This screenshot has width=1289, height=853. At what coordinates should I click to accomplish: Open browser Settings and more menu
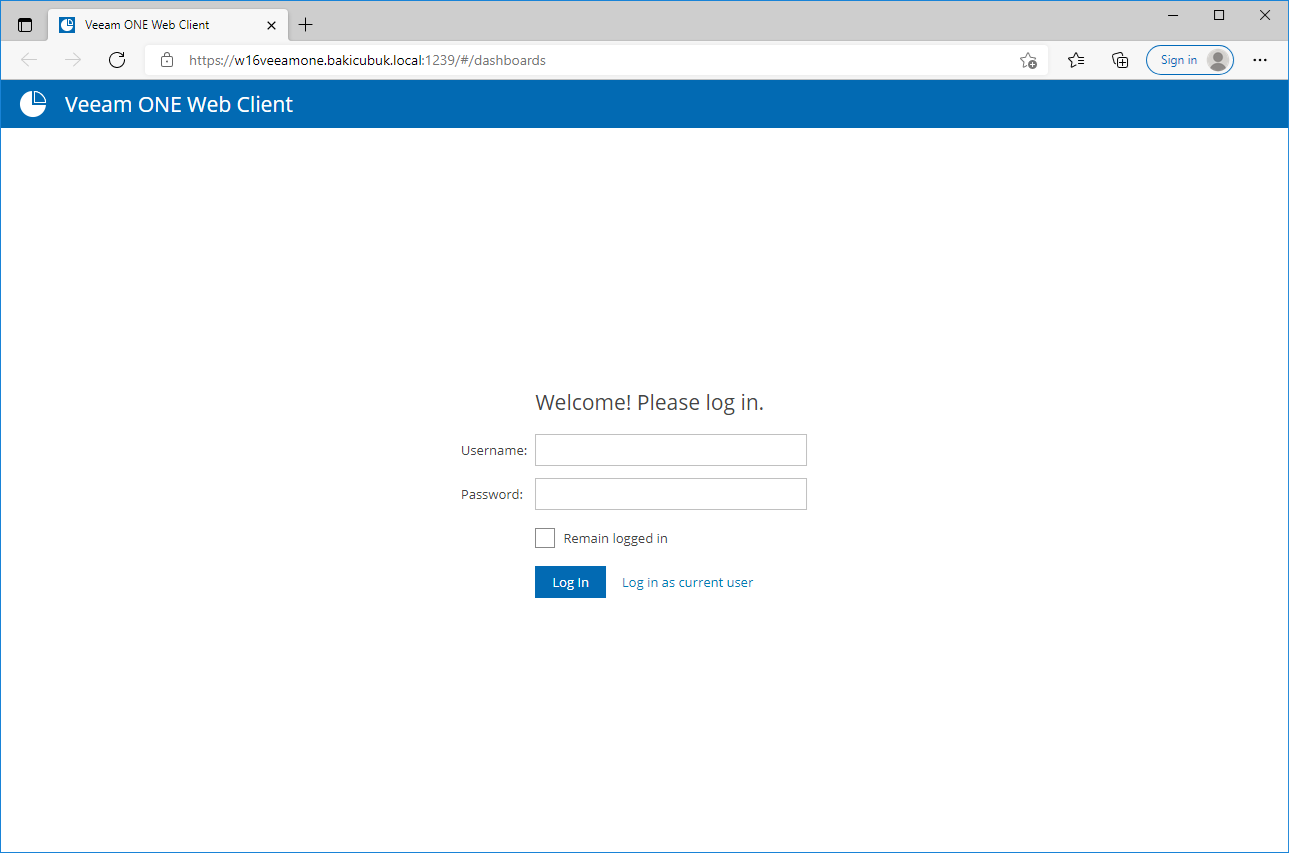tap(1260, 60)
